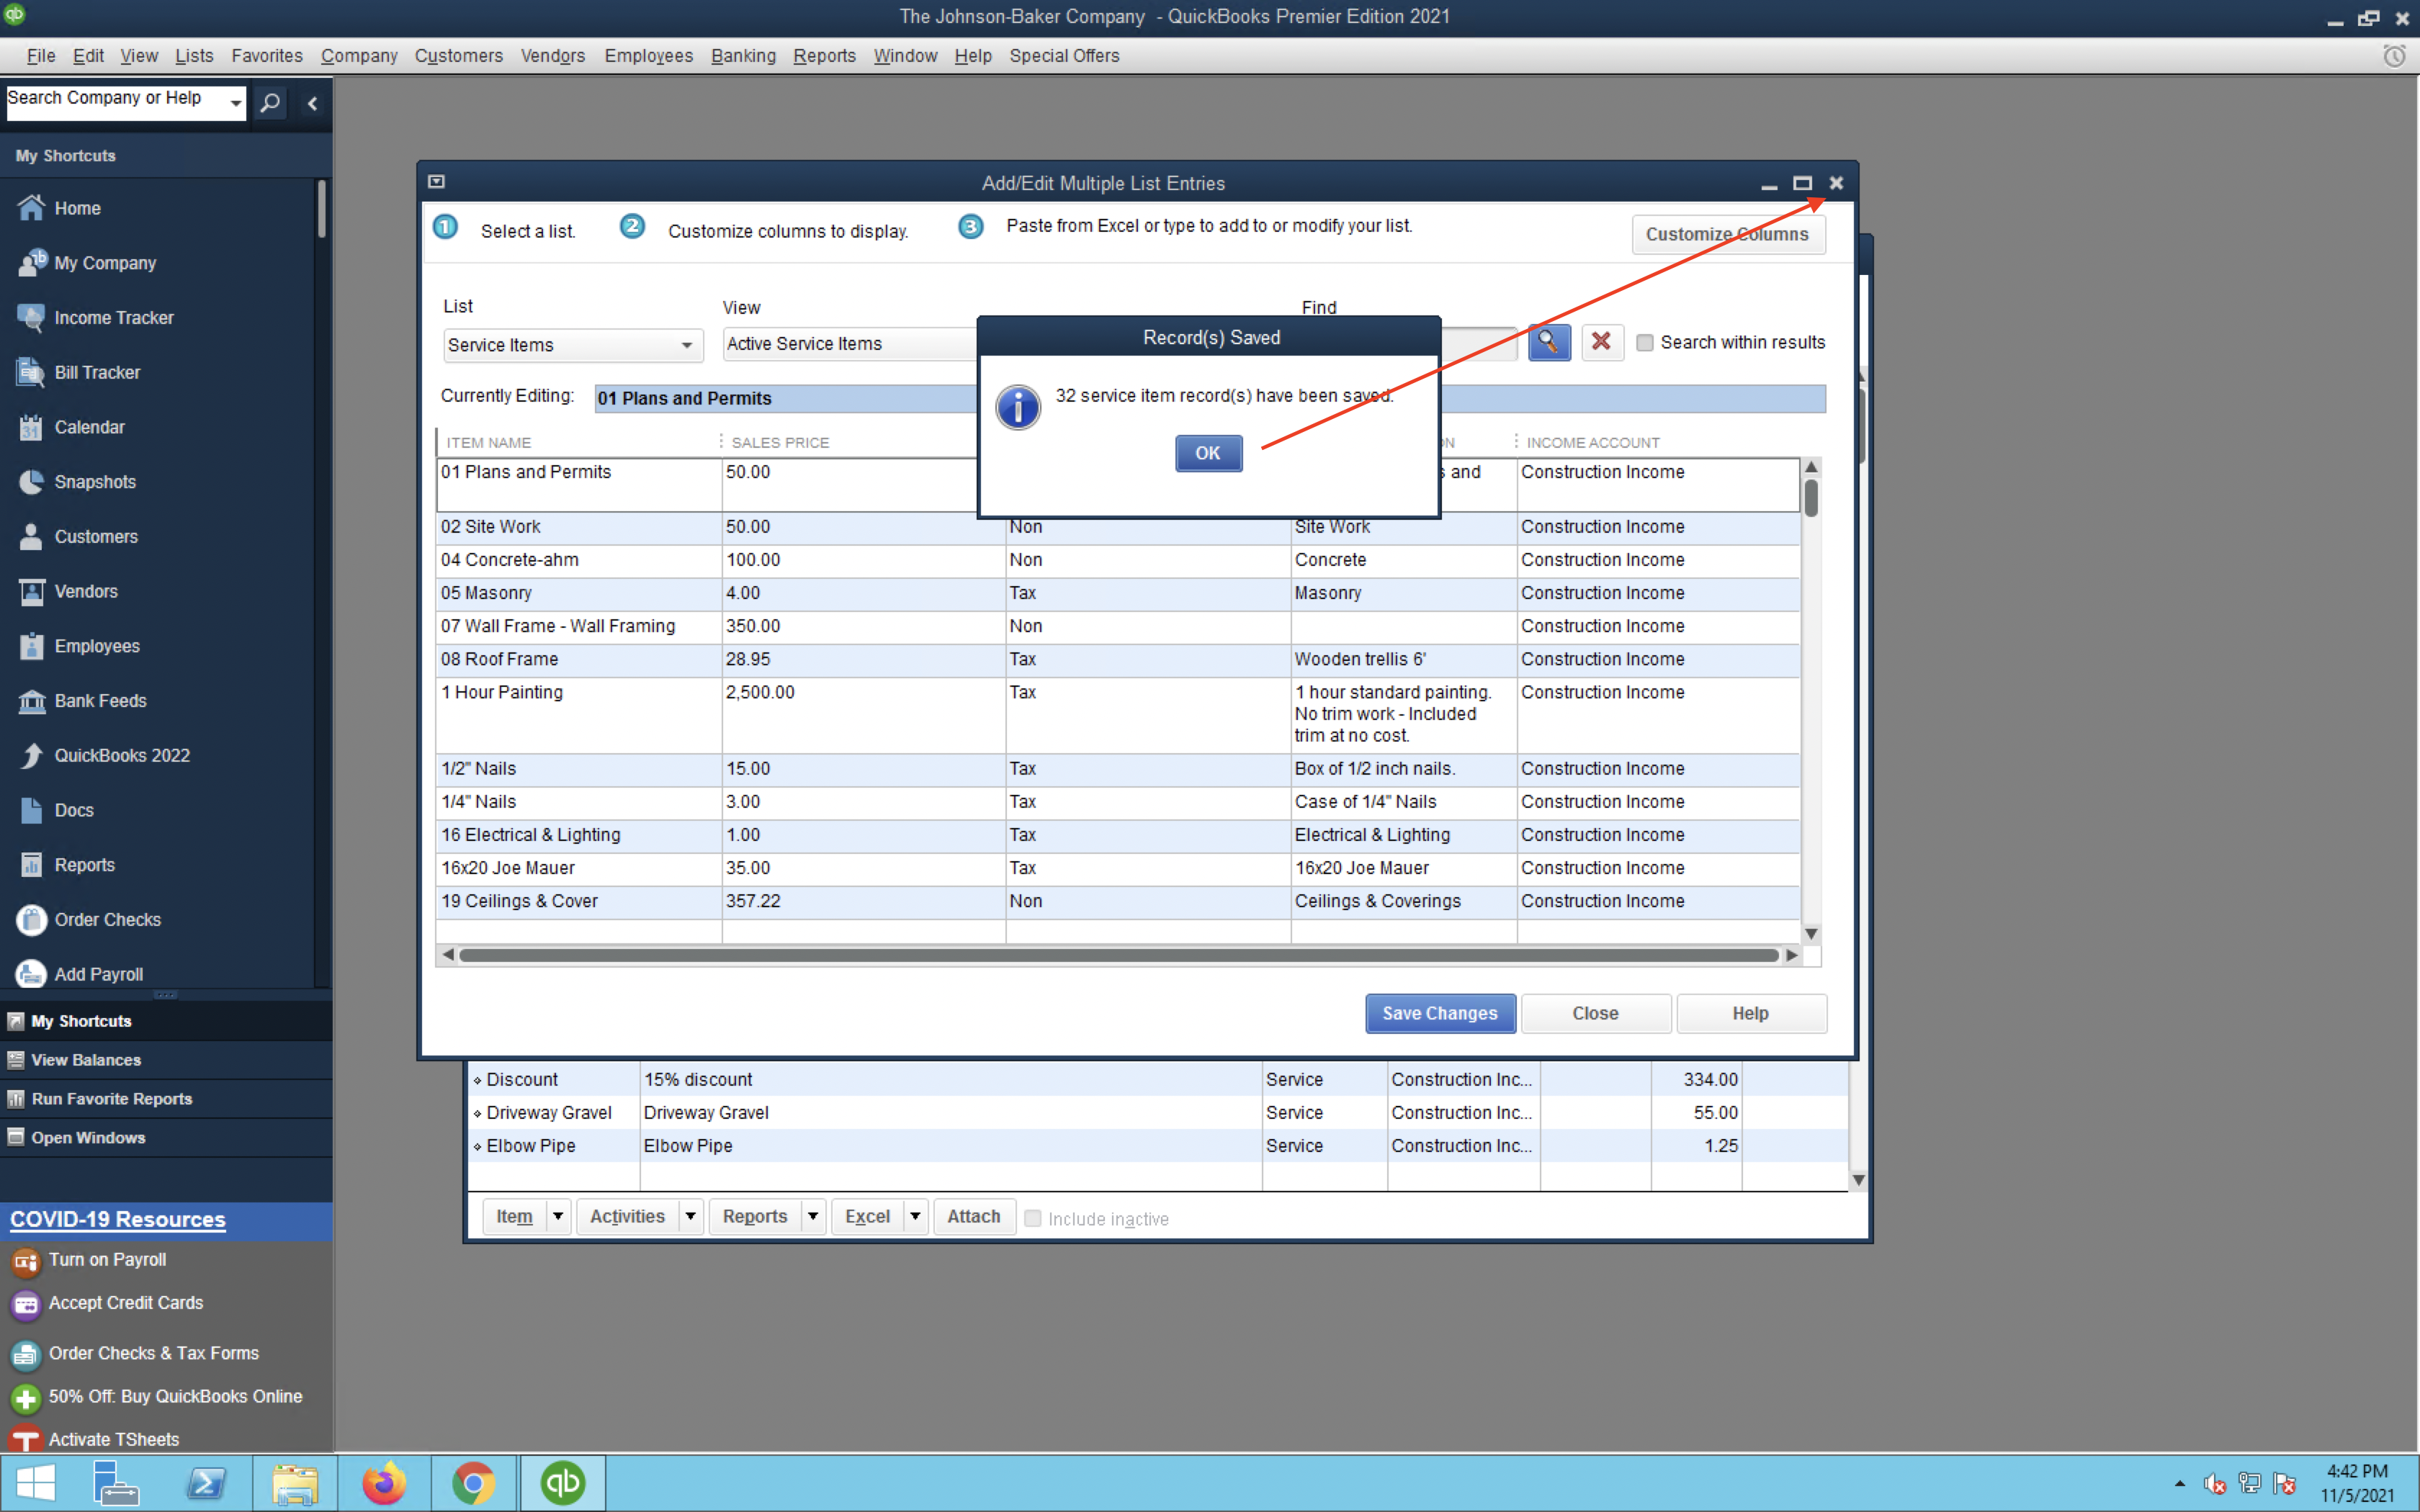Click the Close button in dialog footer

(x=1595, y=1013)
